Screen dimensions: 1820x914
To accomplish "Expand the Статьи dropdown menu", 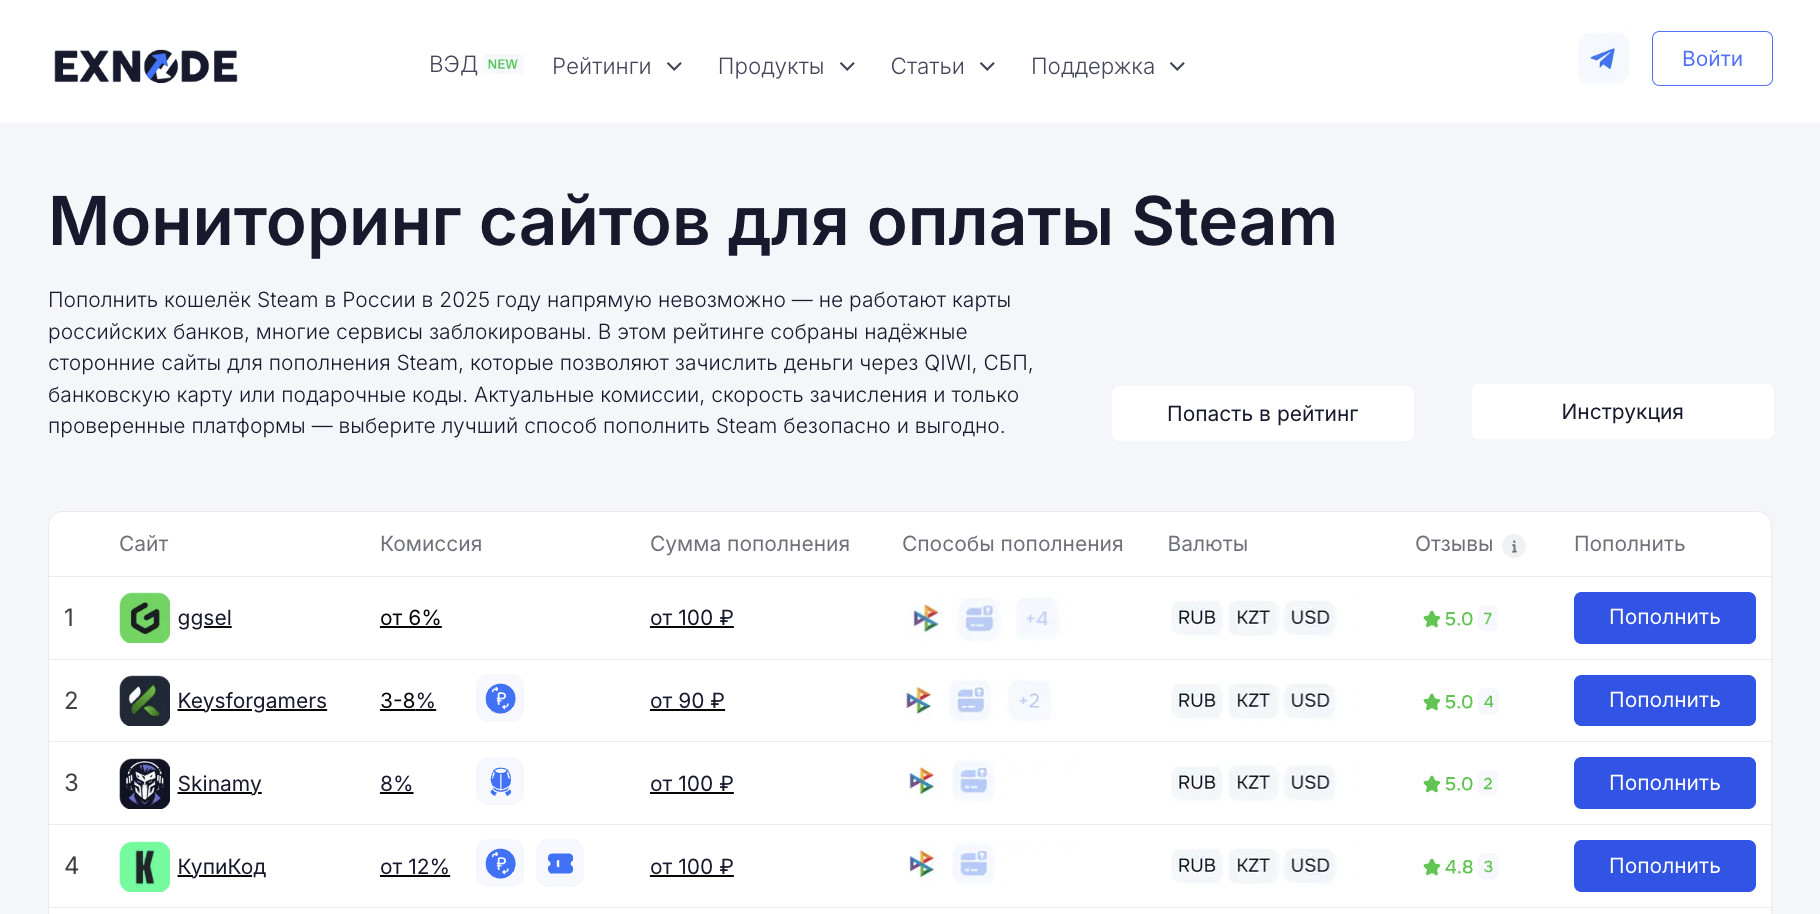I will coord(943,66).
